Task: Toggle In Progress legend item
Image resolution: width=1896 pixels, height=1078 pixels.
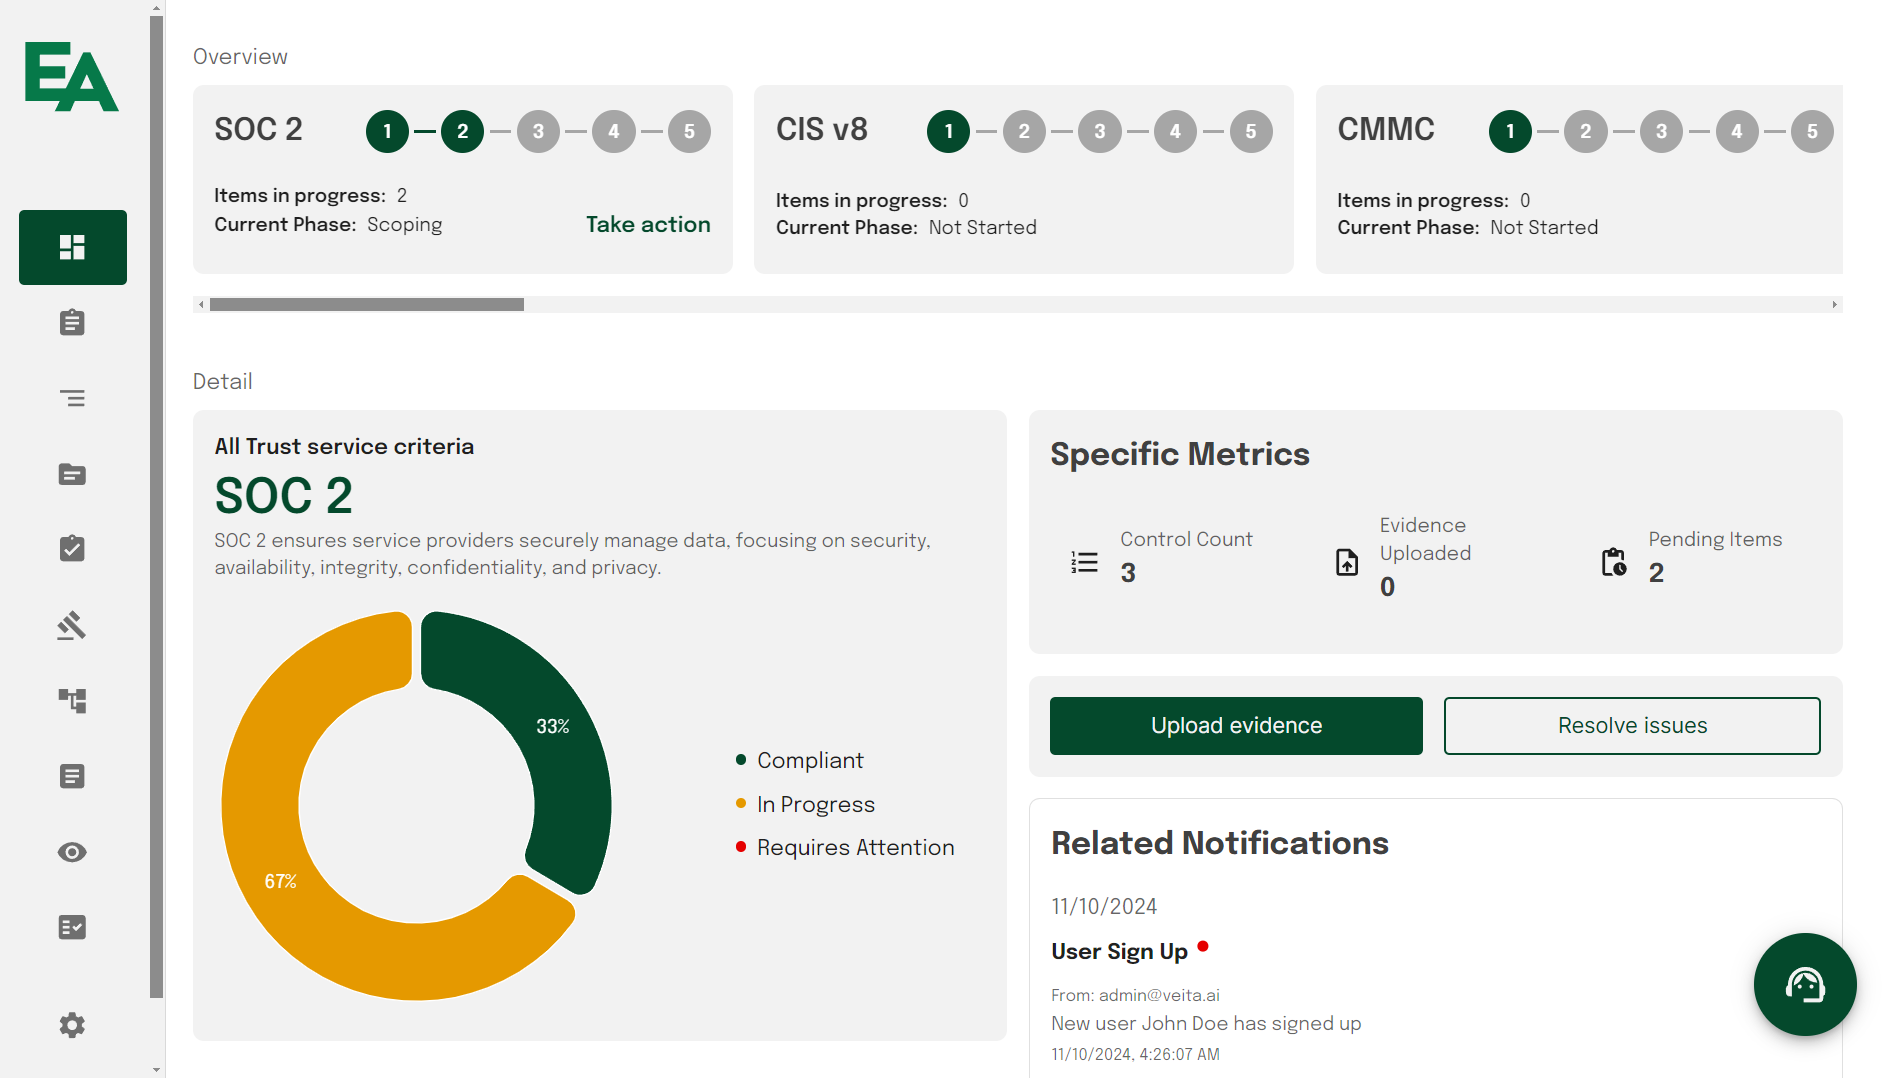Action: [x=815, y=805]
